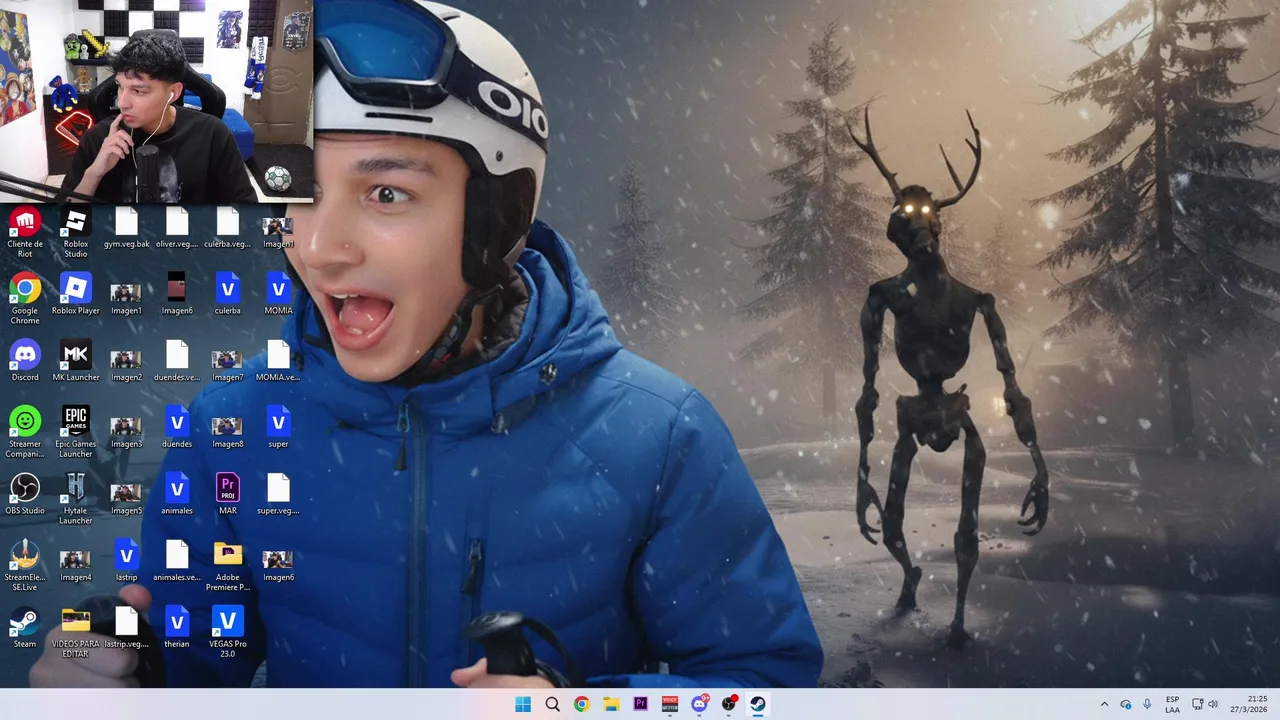Launch the VEGAS Pro 23.0 shortcut
This screenshot has width=1280, height=720.
click(x=228, y=632)
